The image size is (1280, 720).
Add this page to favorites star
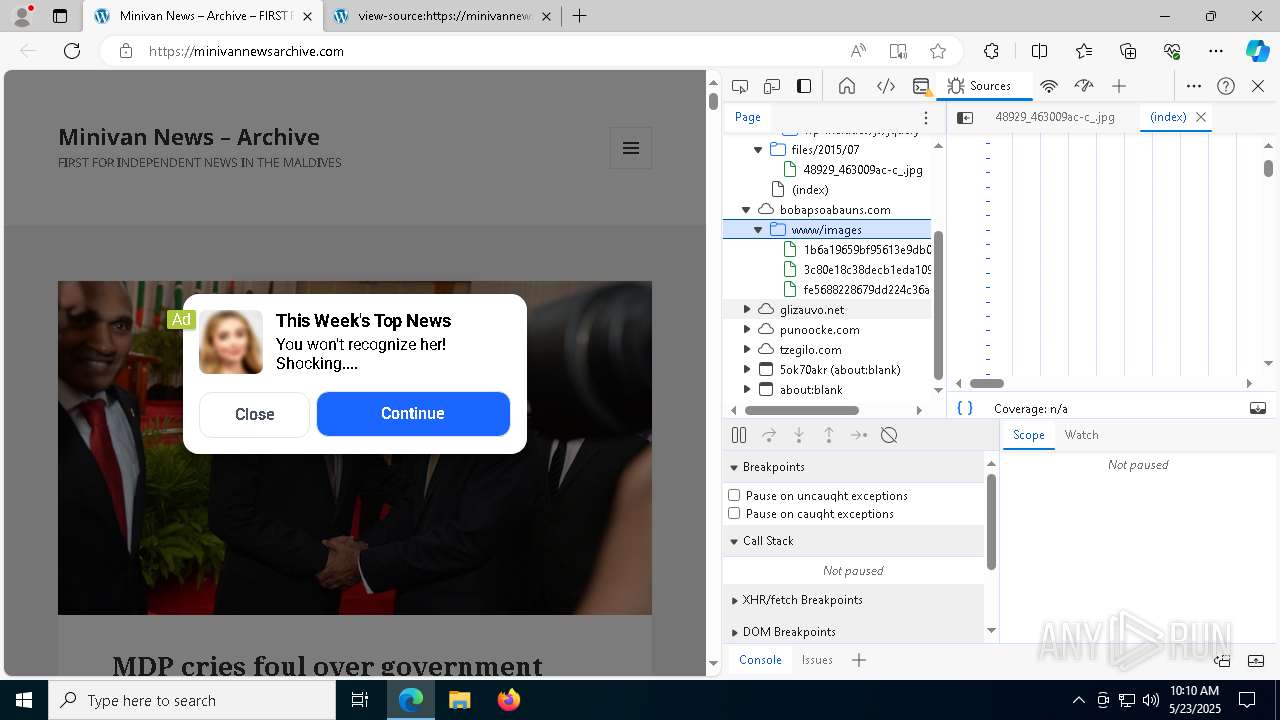point(938,51)
